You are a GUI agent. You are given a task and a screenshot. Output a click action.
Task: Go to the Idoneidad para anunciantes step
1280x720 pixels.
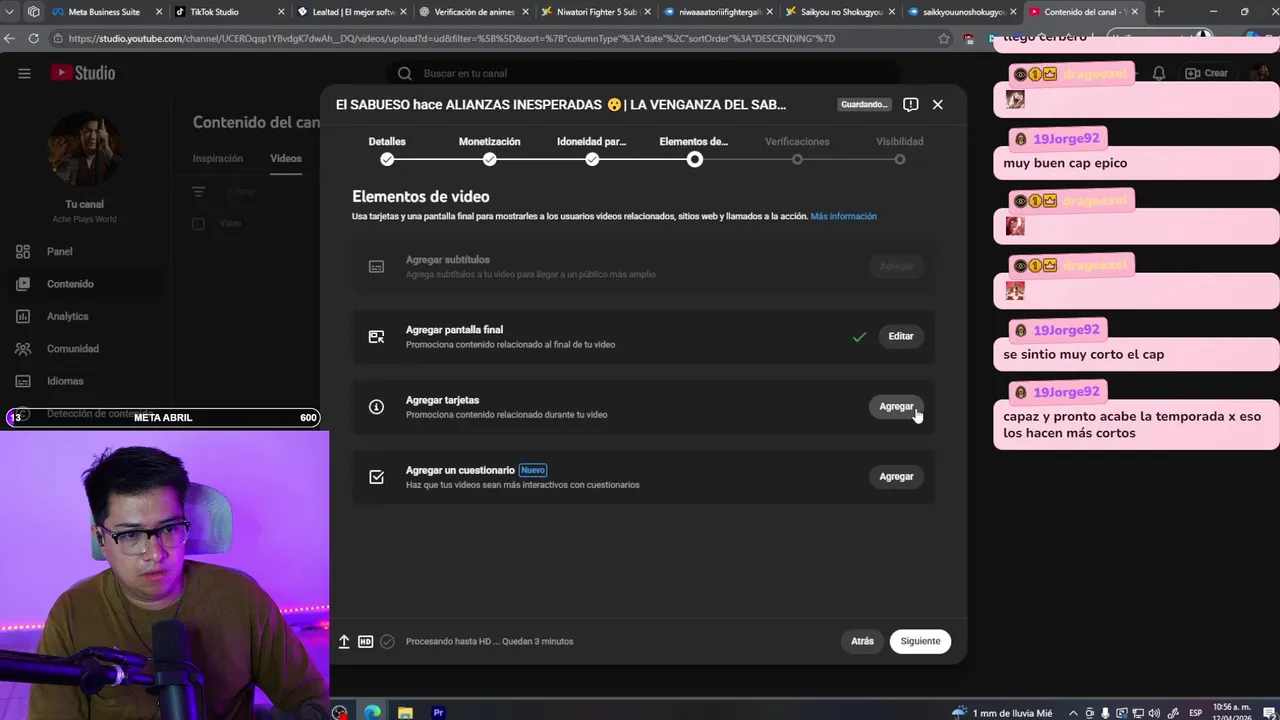click(x=592, y=150)
